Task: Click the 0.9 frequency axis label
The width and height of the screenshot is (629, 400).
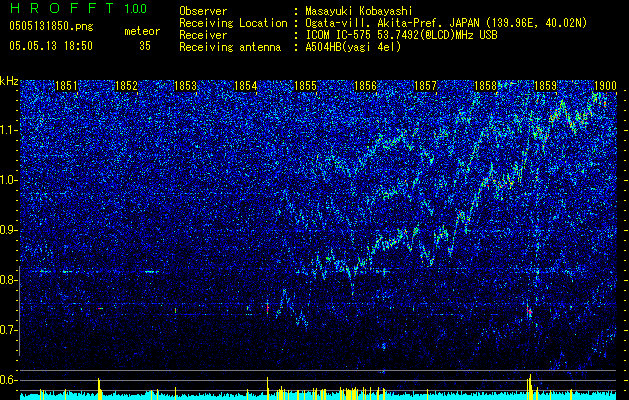Action: [8, 230]
